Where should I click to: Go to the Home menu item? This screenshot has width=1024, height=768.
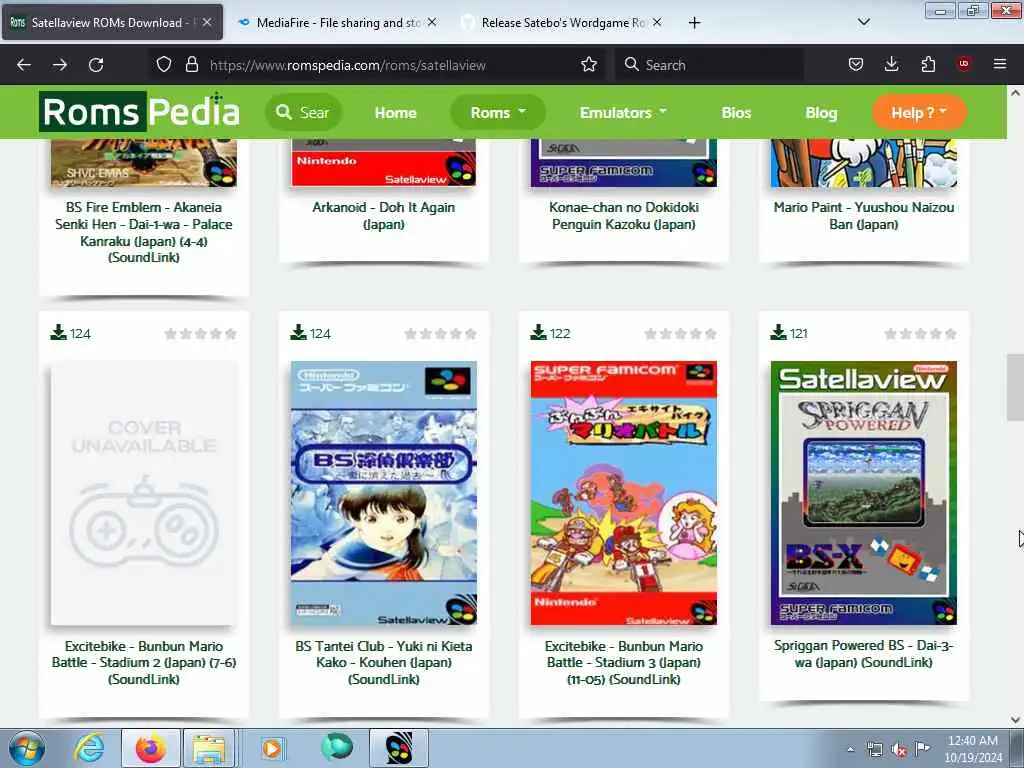(x=395, y=113)
